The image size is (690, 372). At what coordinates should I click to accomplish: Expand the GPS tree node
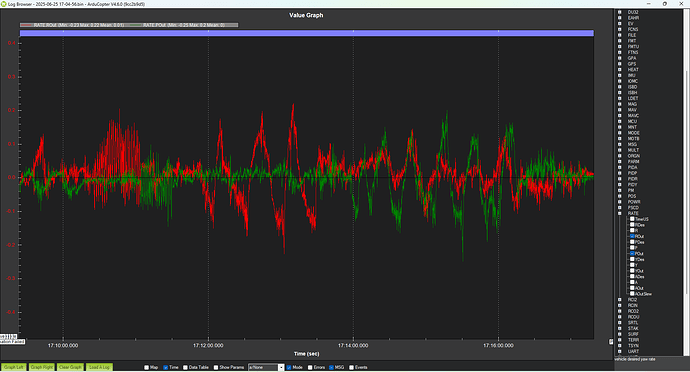pyautogui.click(x=620, y=64)
